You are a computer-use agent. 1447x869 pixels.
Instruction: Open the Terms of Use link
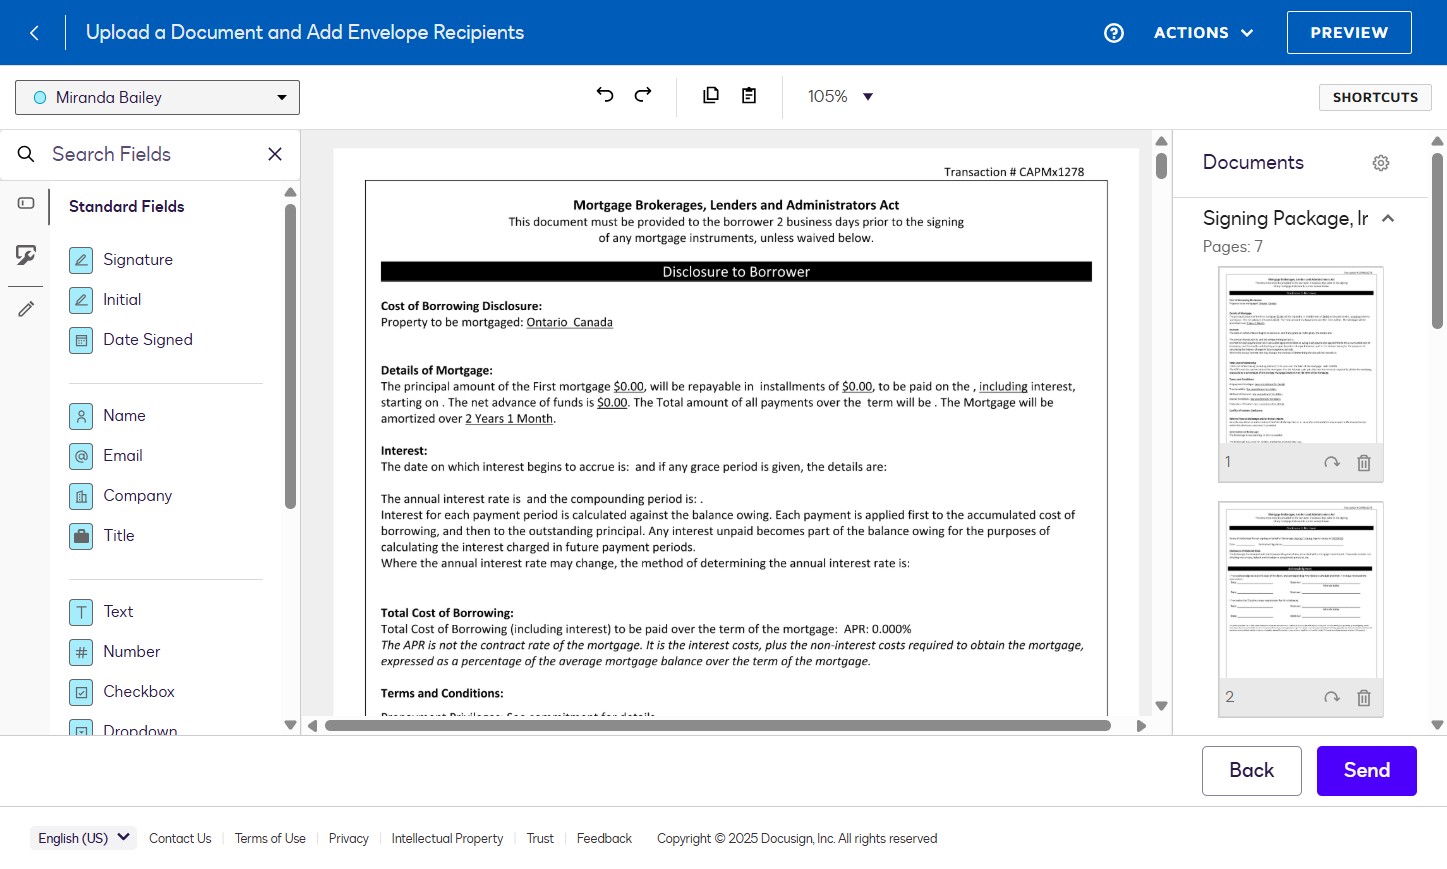click(270, 839)
